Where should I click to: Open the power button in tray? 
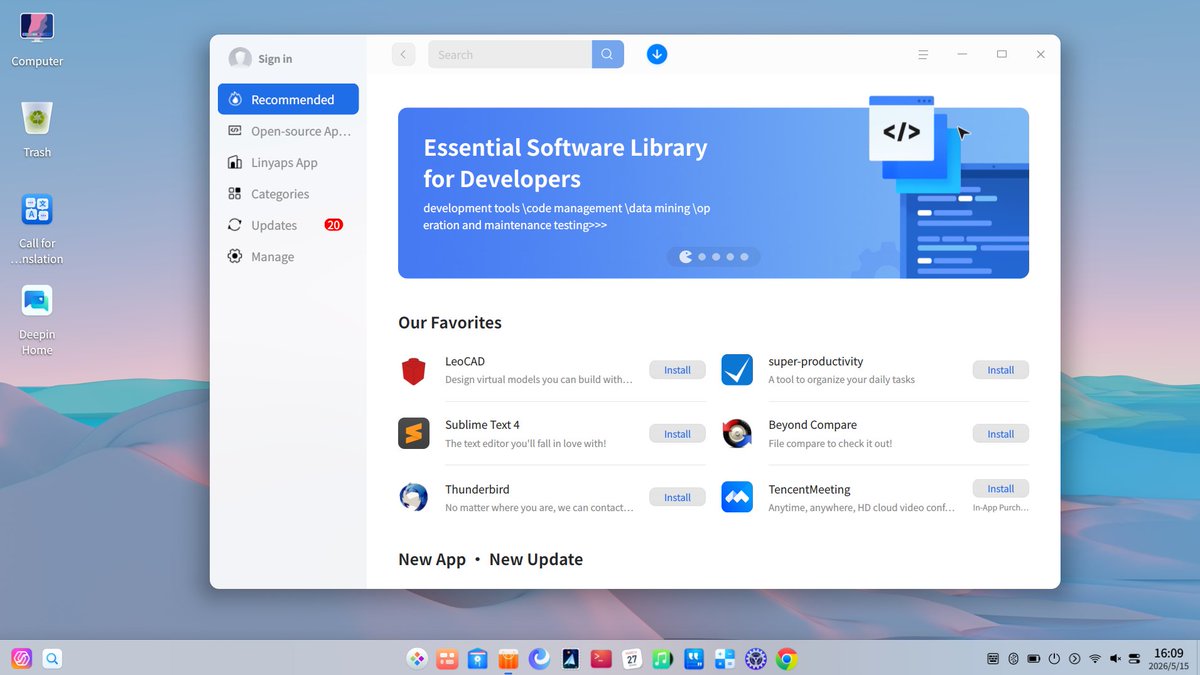tap(1054, 659)
